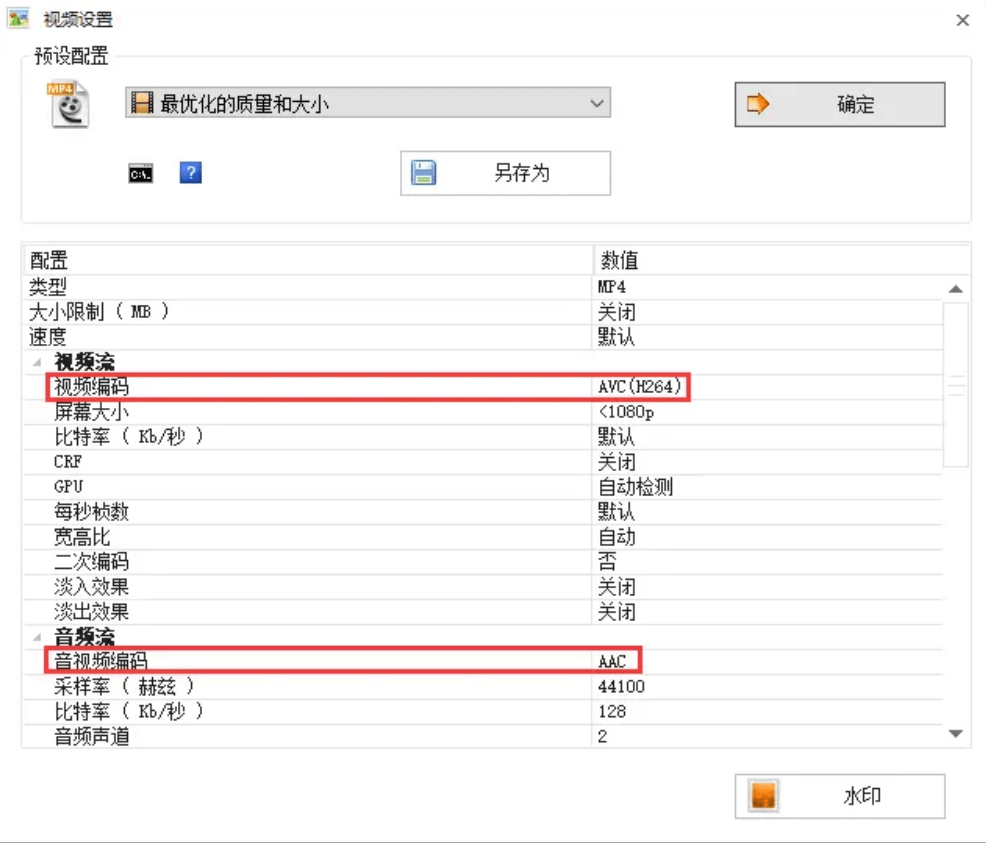The image size is (986, 843).
Task: Select the 淡入效果 row
Action: 483,587
